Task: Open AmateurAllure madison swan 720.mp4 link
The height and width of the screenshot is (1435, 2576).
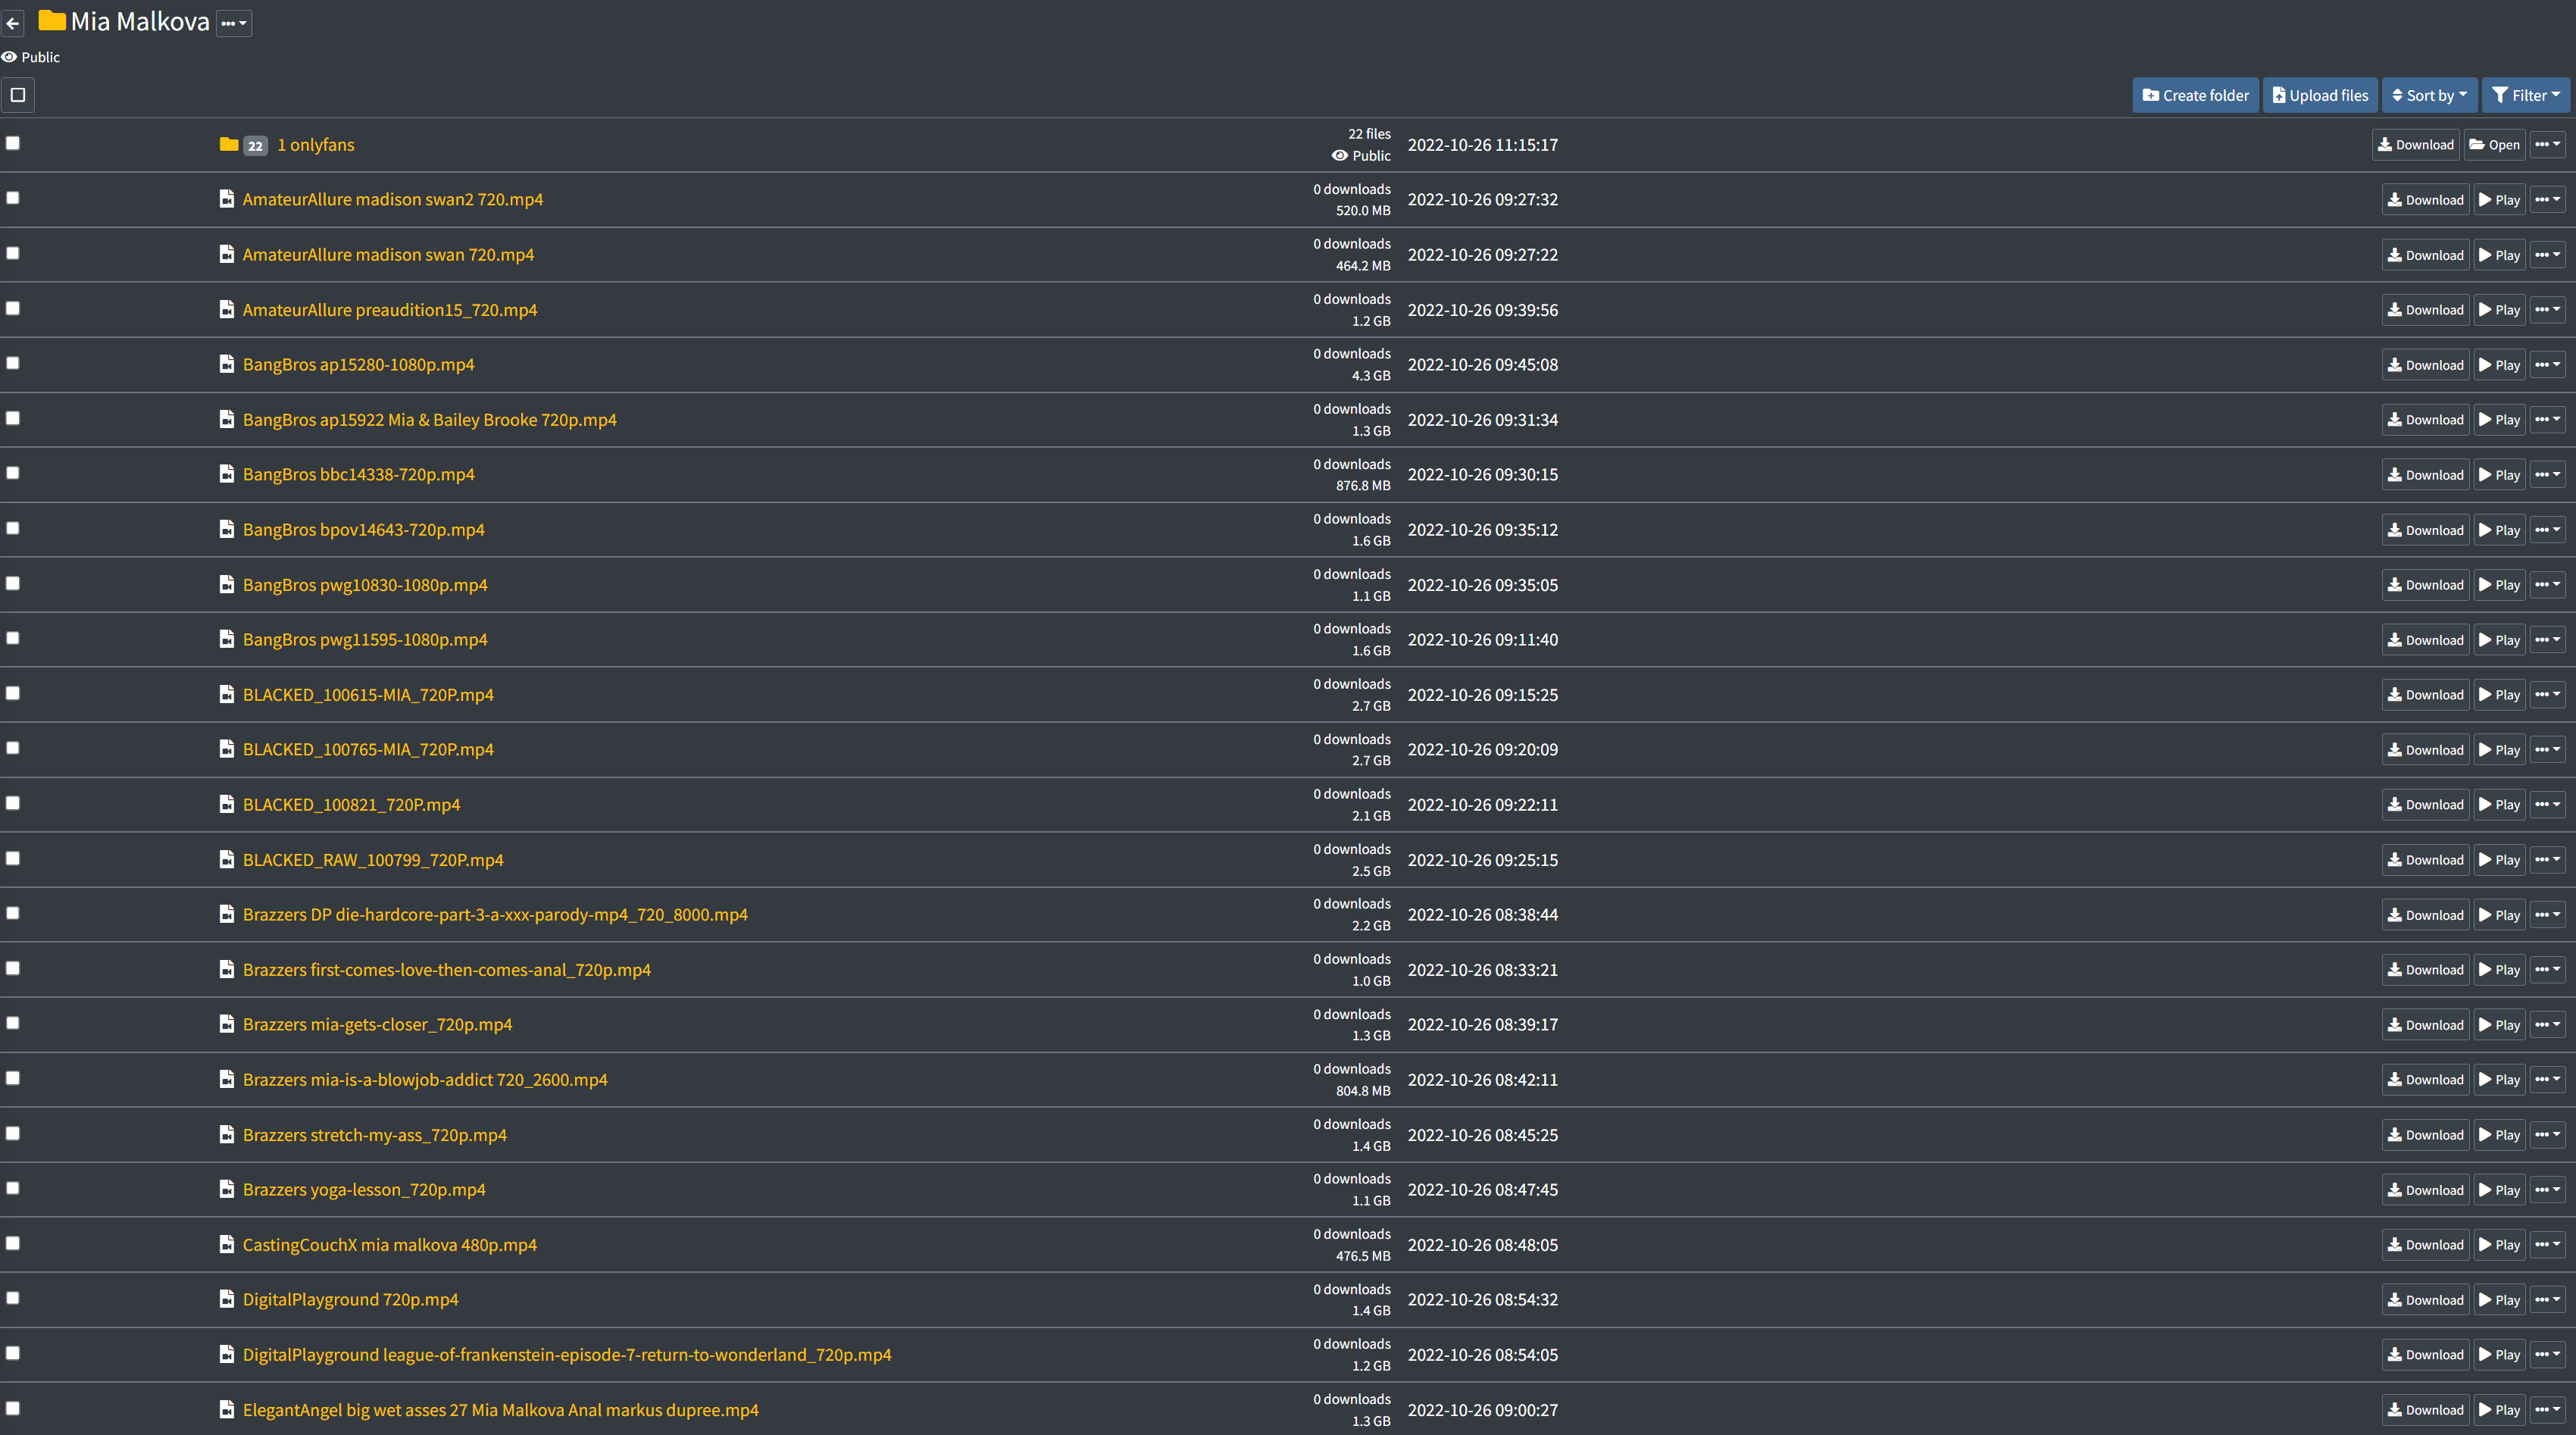Action: (x=388, y=255)
